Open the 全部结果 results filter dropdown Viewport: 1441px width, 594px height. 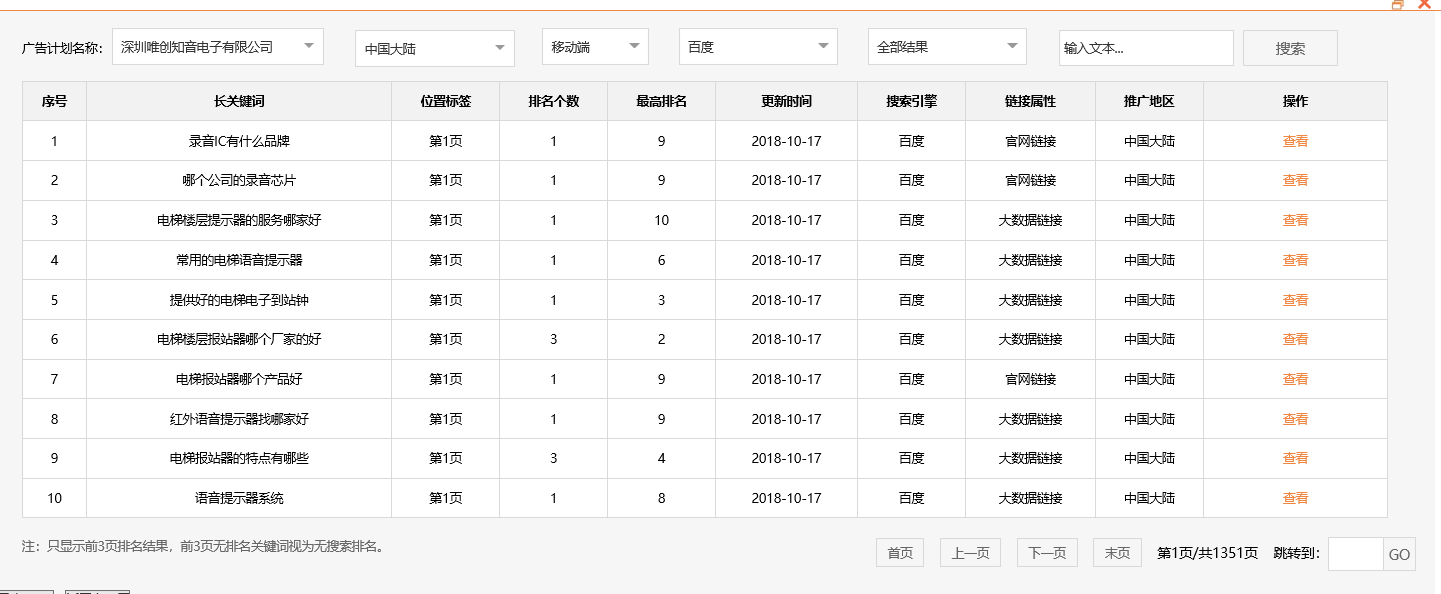(946, 47)
